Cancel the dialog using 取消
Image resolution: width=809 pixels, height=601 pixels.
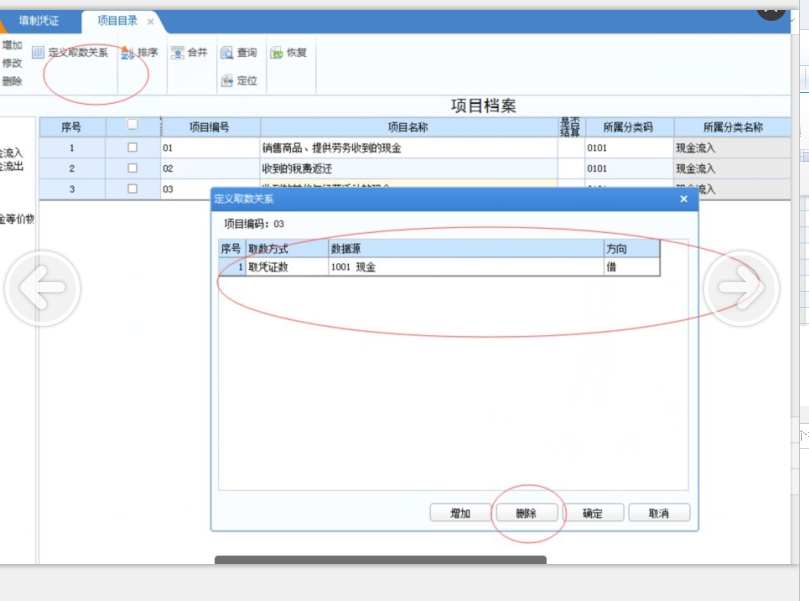click(x=657, y=513)
